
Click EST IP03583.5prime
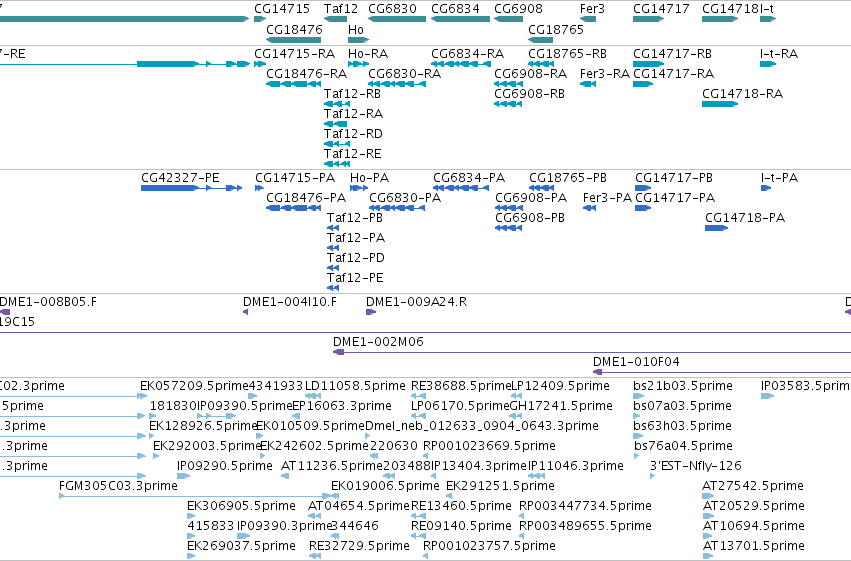click(805, 386)
